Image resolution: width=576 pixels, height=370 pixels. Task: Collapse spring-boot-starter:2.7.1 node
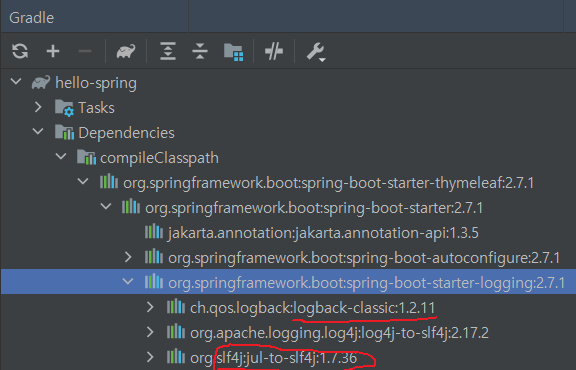click(106, 206)
